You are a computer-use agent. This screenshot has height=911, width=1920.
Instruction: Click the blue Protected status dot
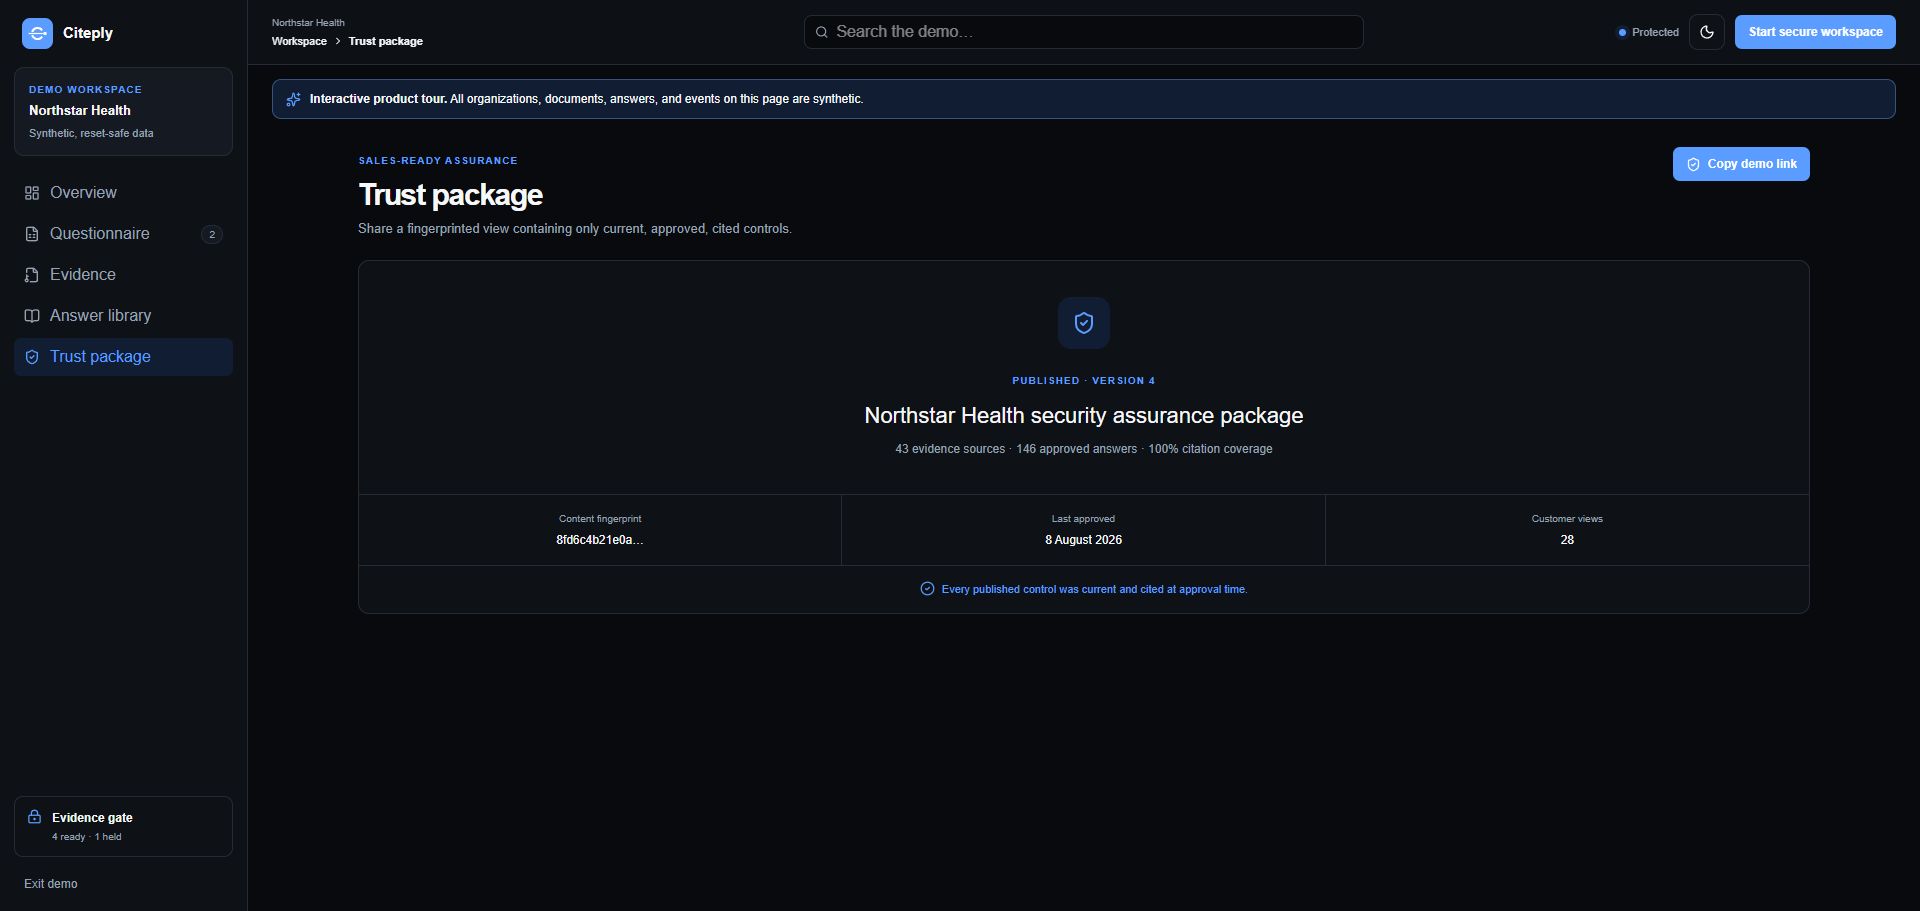pyautogui.click(x=1622, y=32)
